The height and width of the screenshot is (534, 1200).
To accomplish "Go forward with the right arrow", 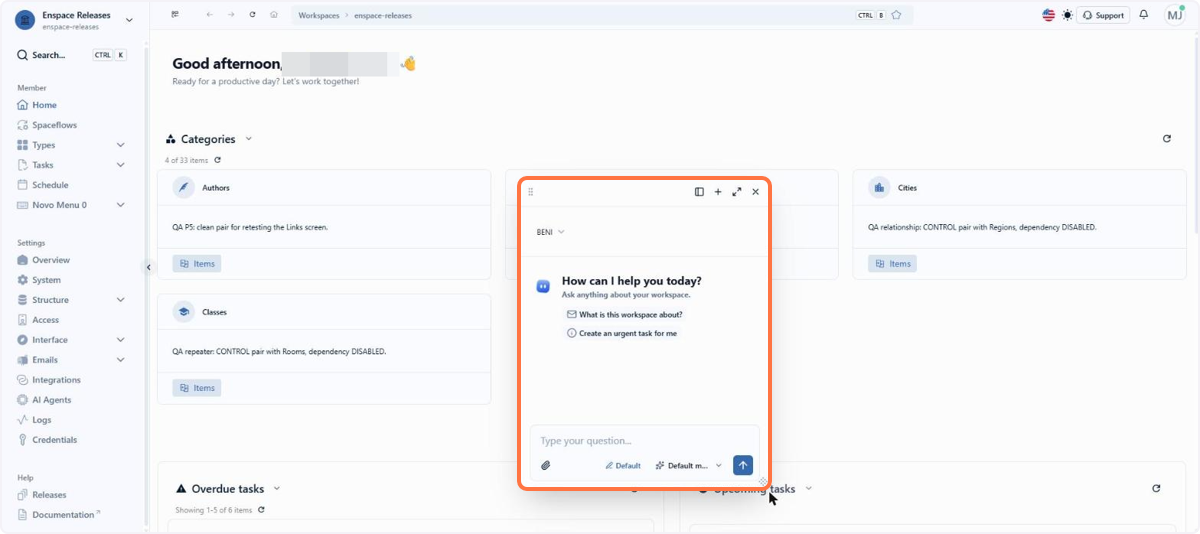I will point(231,15).
